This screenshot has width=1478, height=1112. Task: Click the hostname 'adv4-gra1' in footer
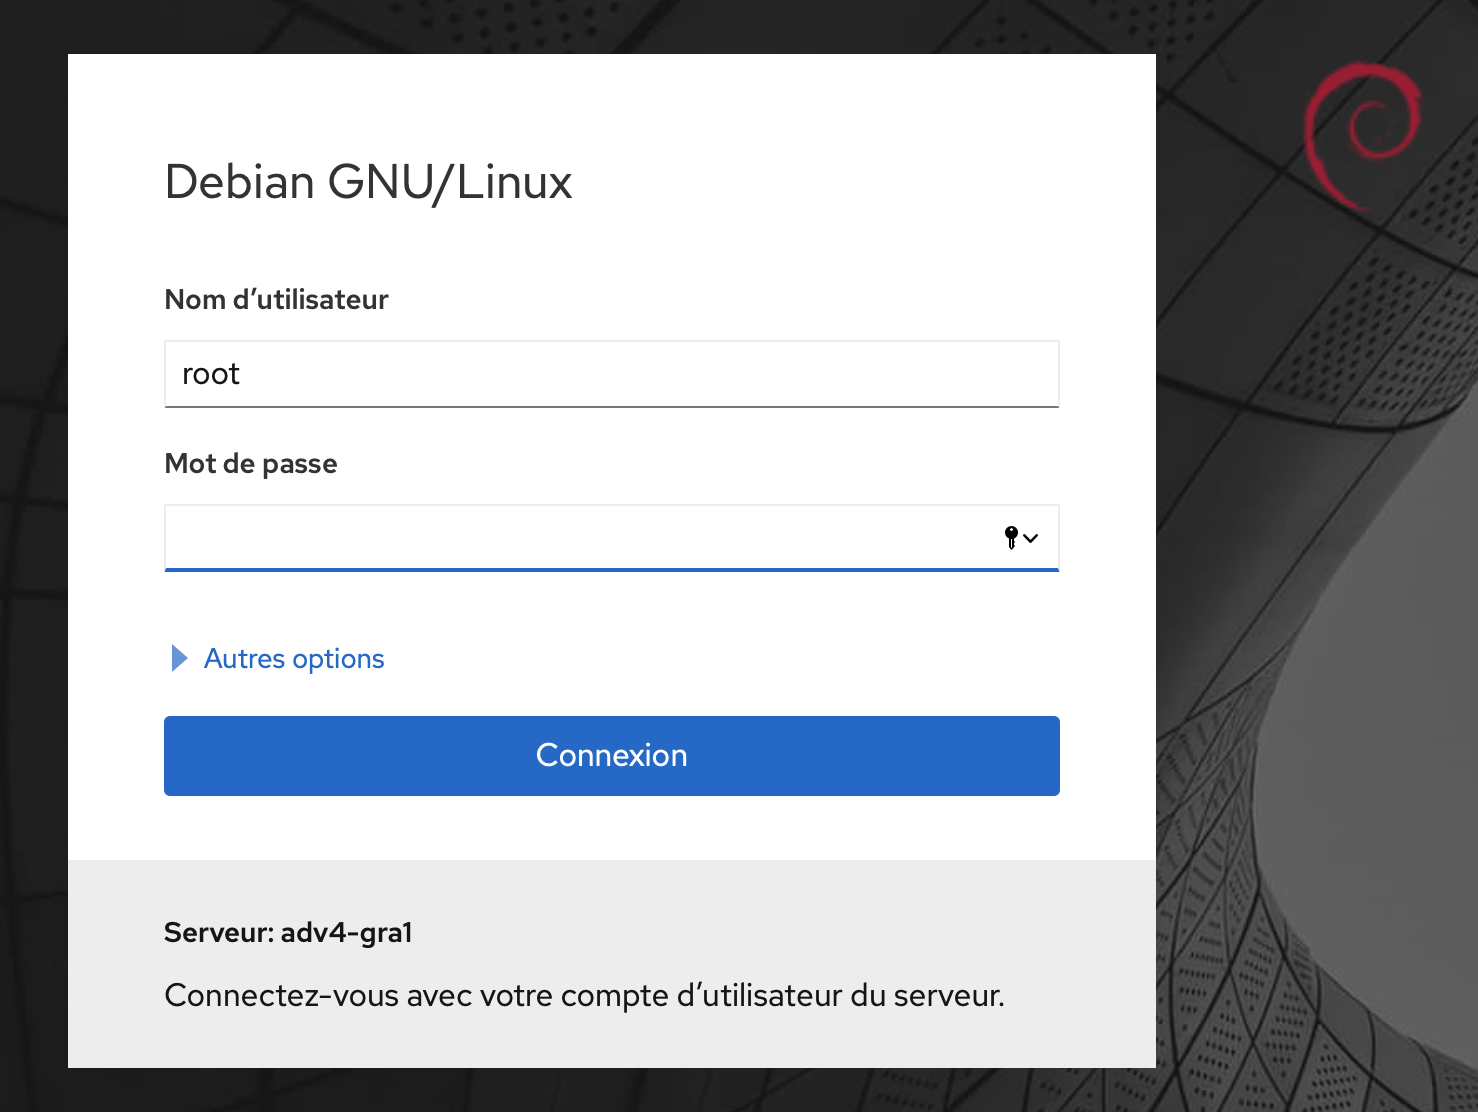[347, 933]
